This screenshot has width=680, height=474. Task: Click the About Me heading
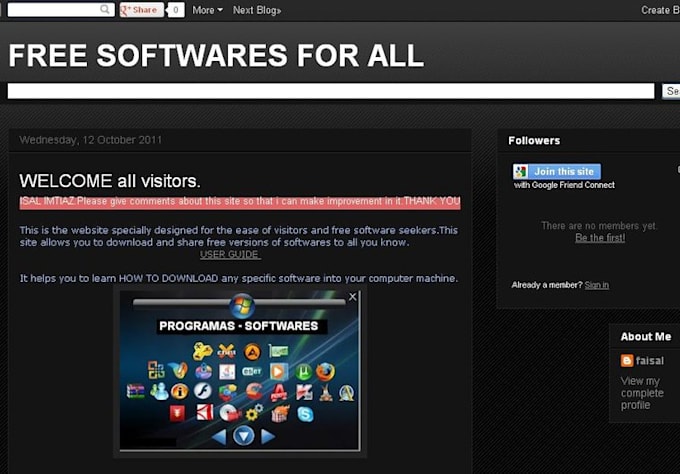[x=646, y=337]
